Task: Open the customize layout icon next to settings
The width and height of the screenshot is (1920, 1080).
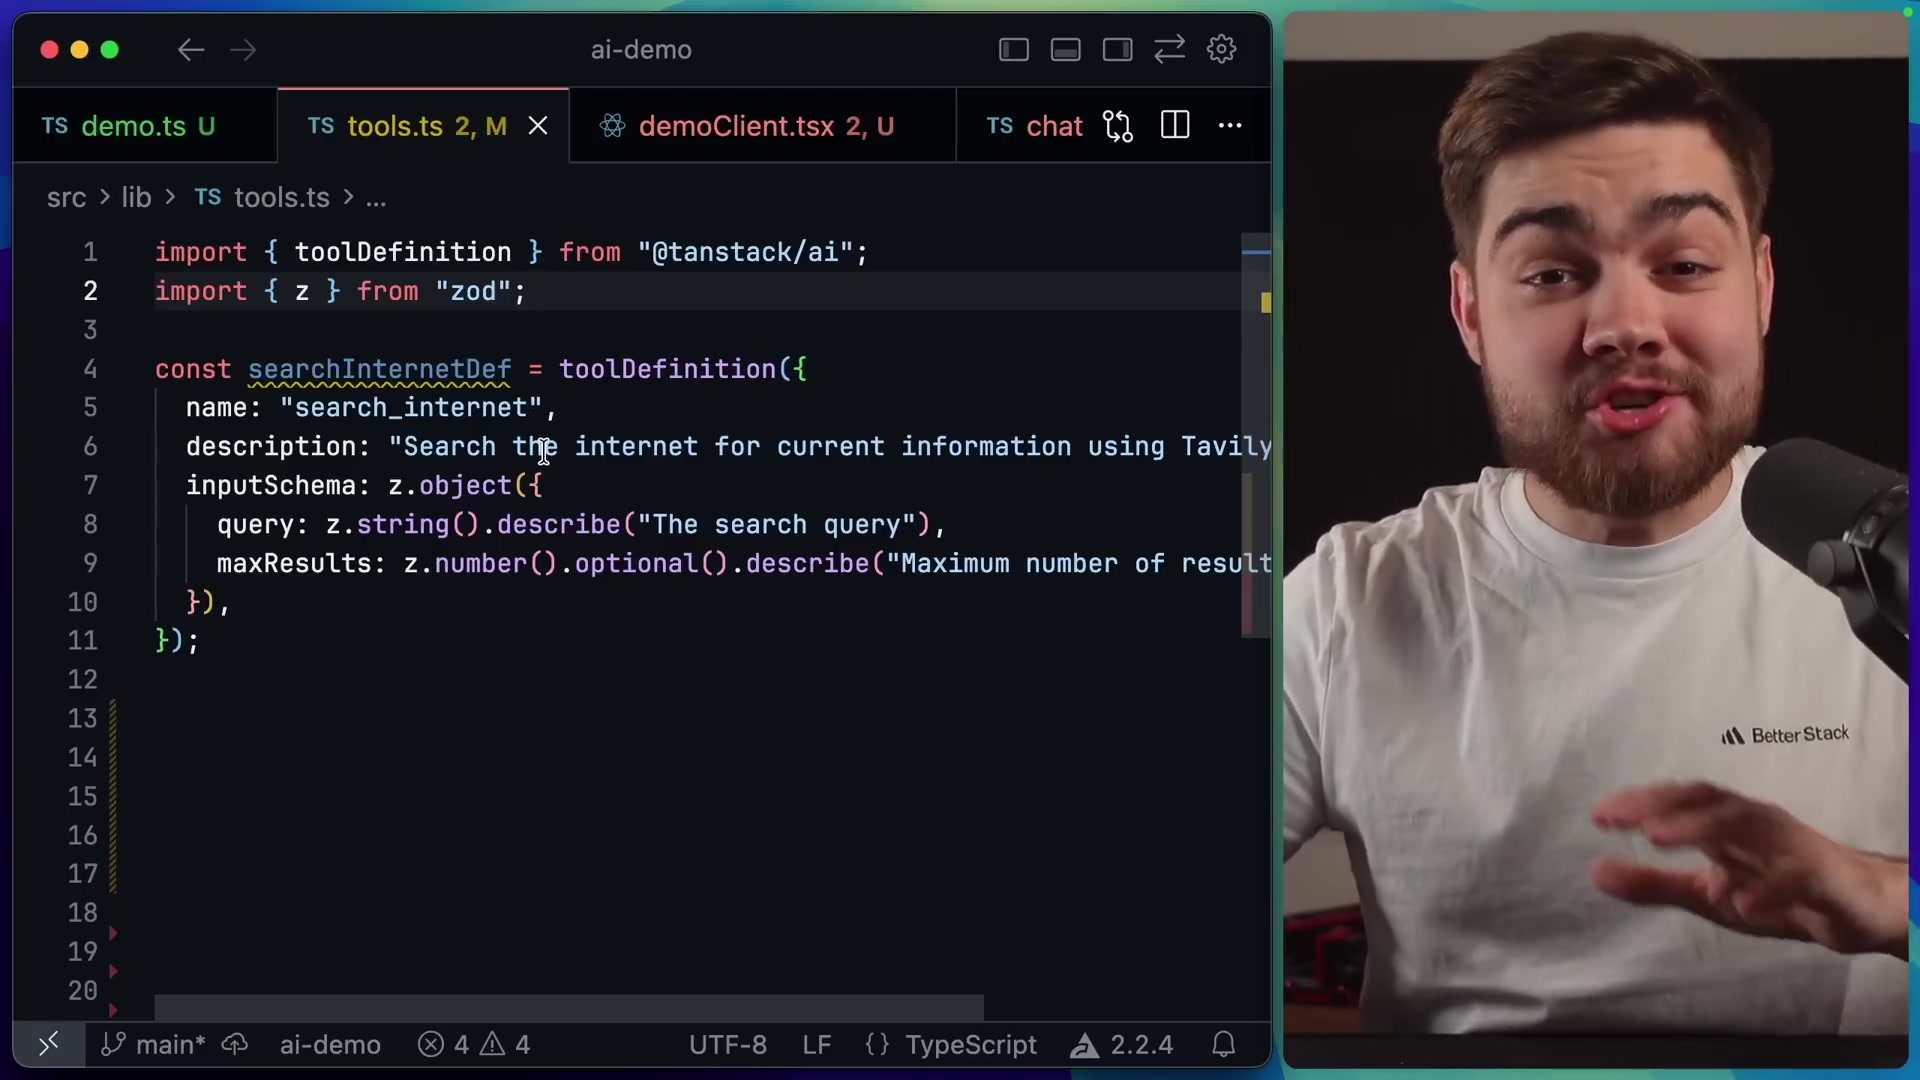Action: 1168,49
